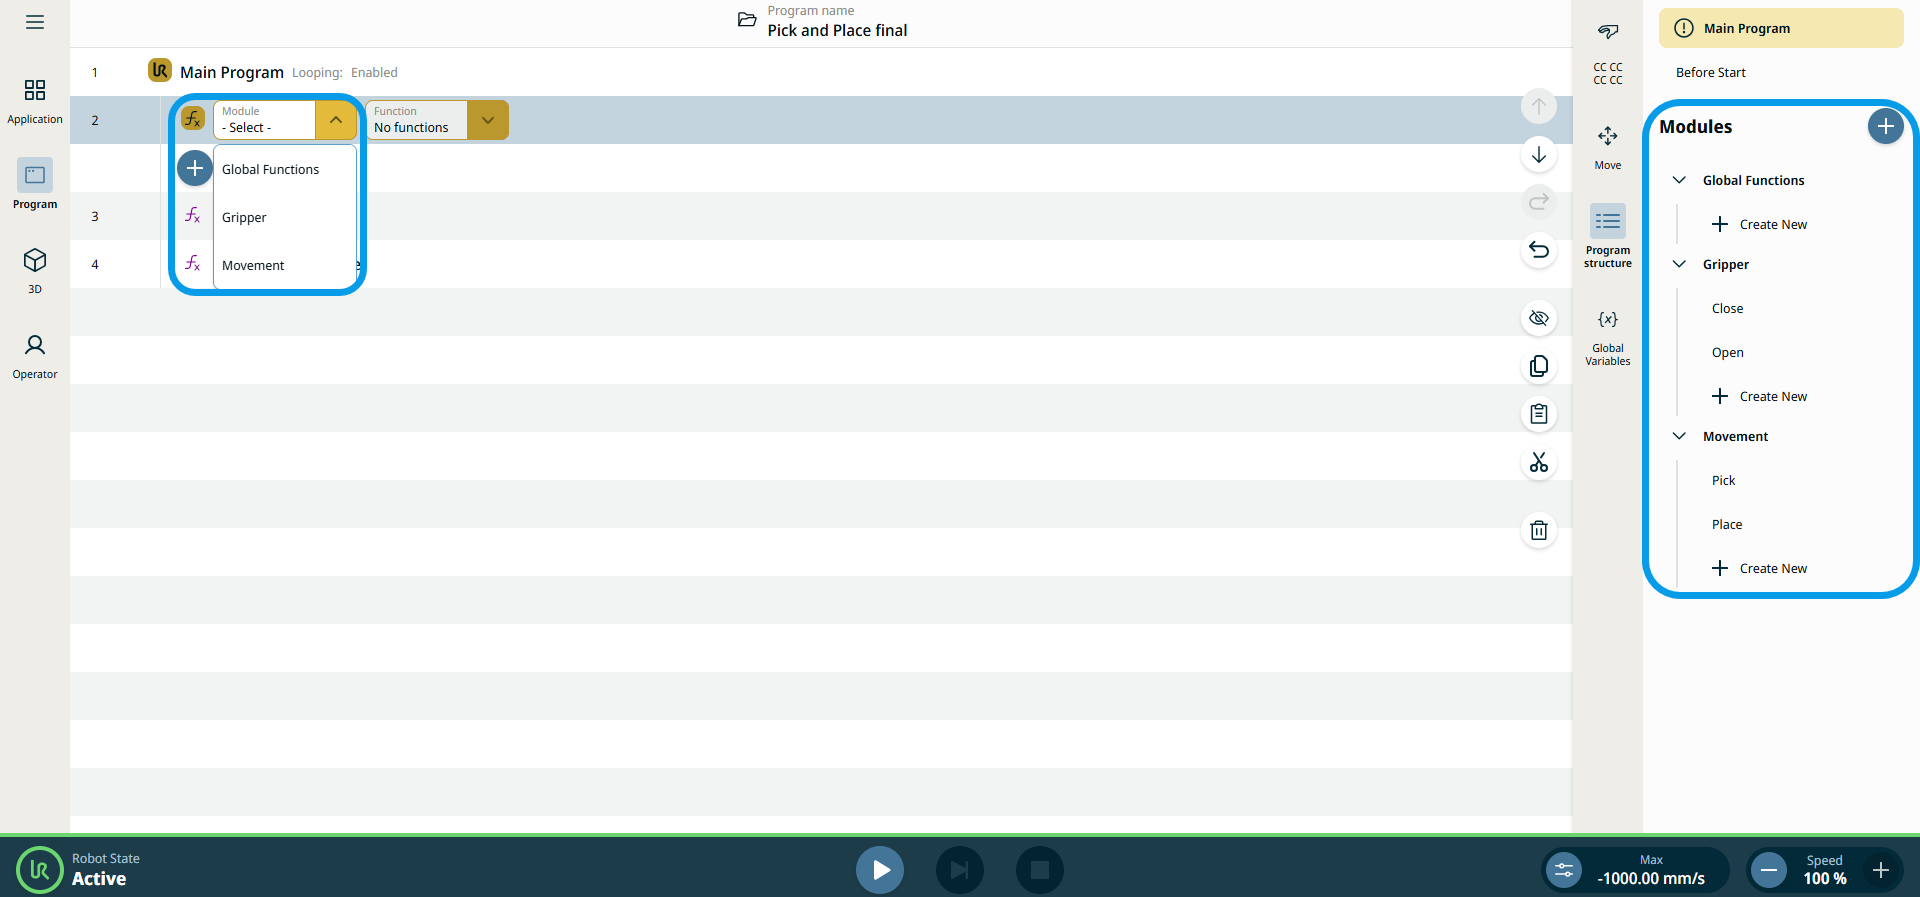
Task: Open the Function dropdown
Action: [487, 120]
